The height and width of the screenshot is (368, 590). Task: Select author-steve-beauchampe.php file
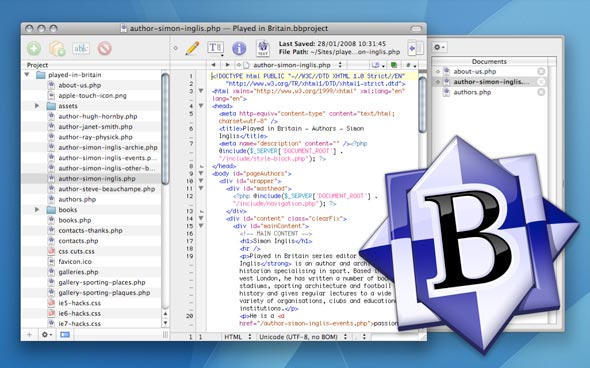pyautogui.click(x=106, y=189)
